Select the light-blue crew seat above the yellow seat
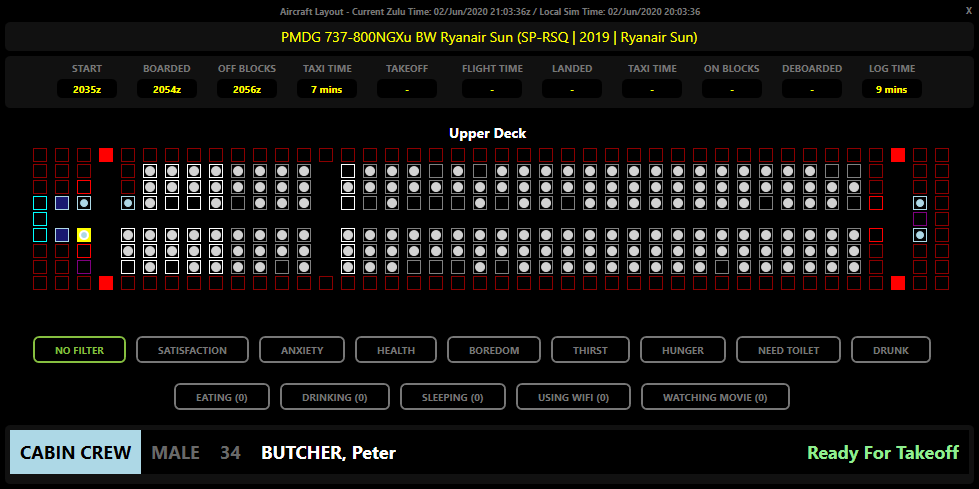This screenshot has width=979, height=489. click(x=84, y=203)
